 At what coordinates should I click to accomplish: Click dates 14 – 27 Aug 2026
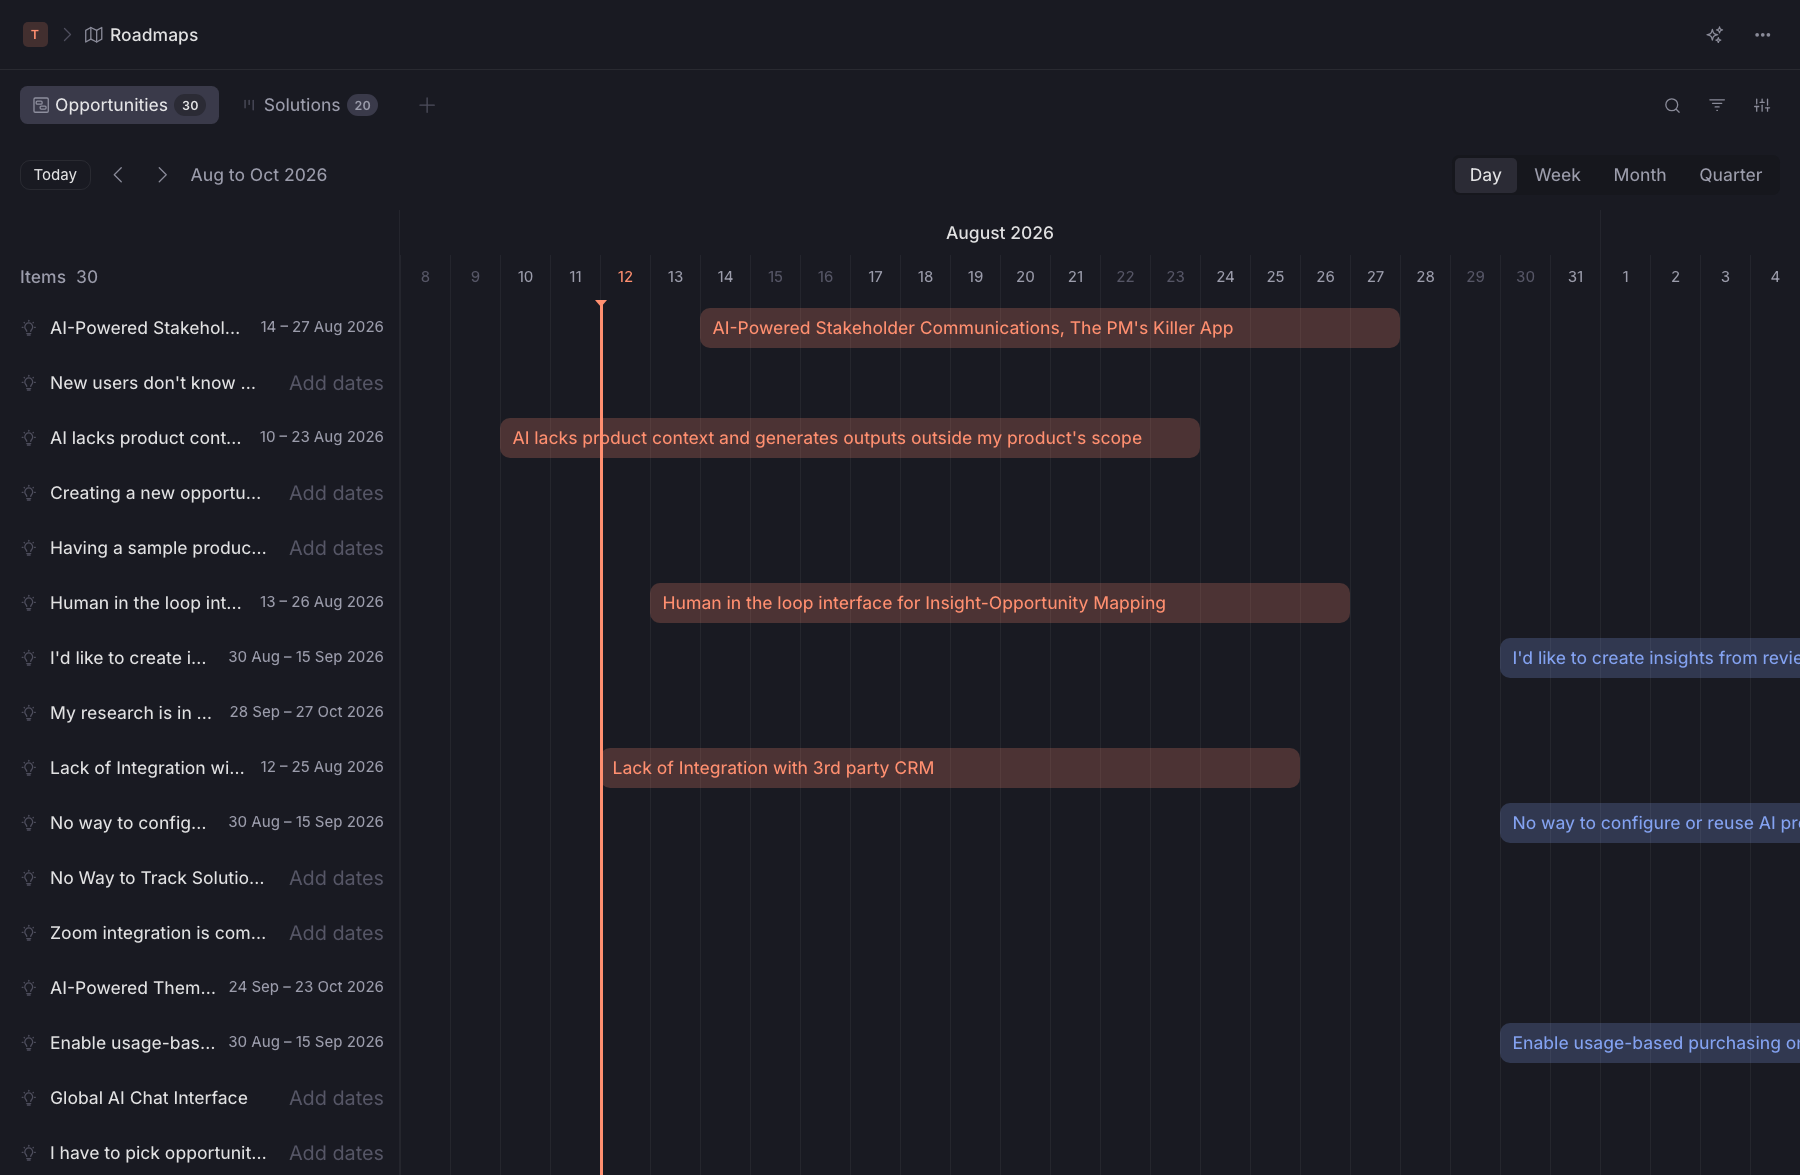click(x=322, y=327)
